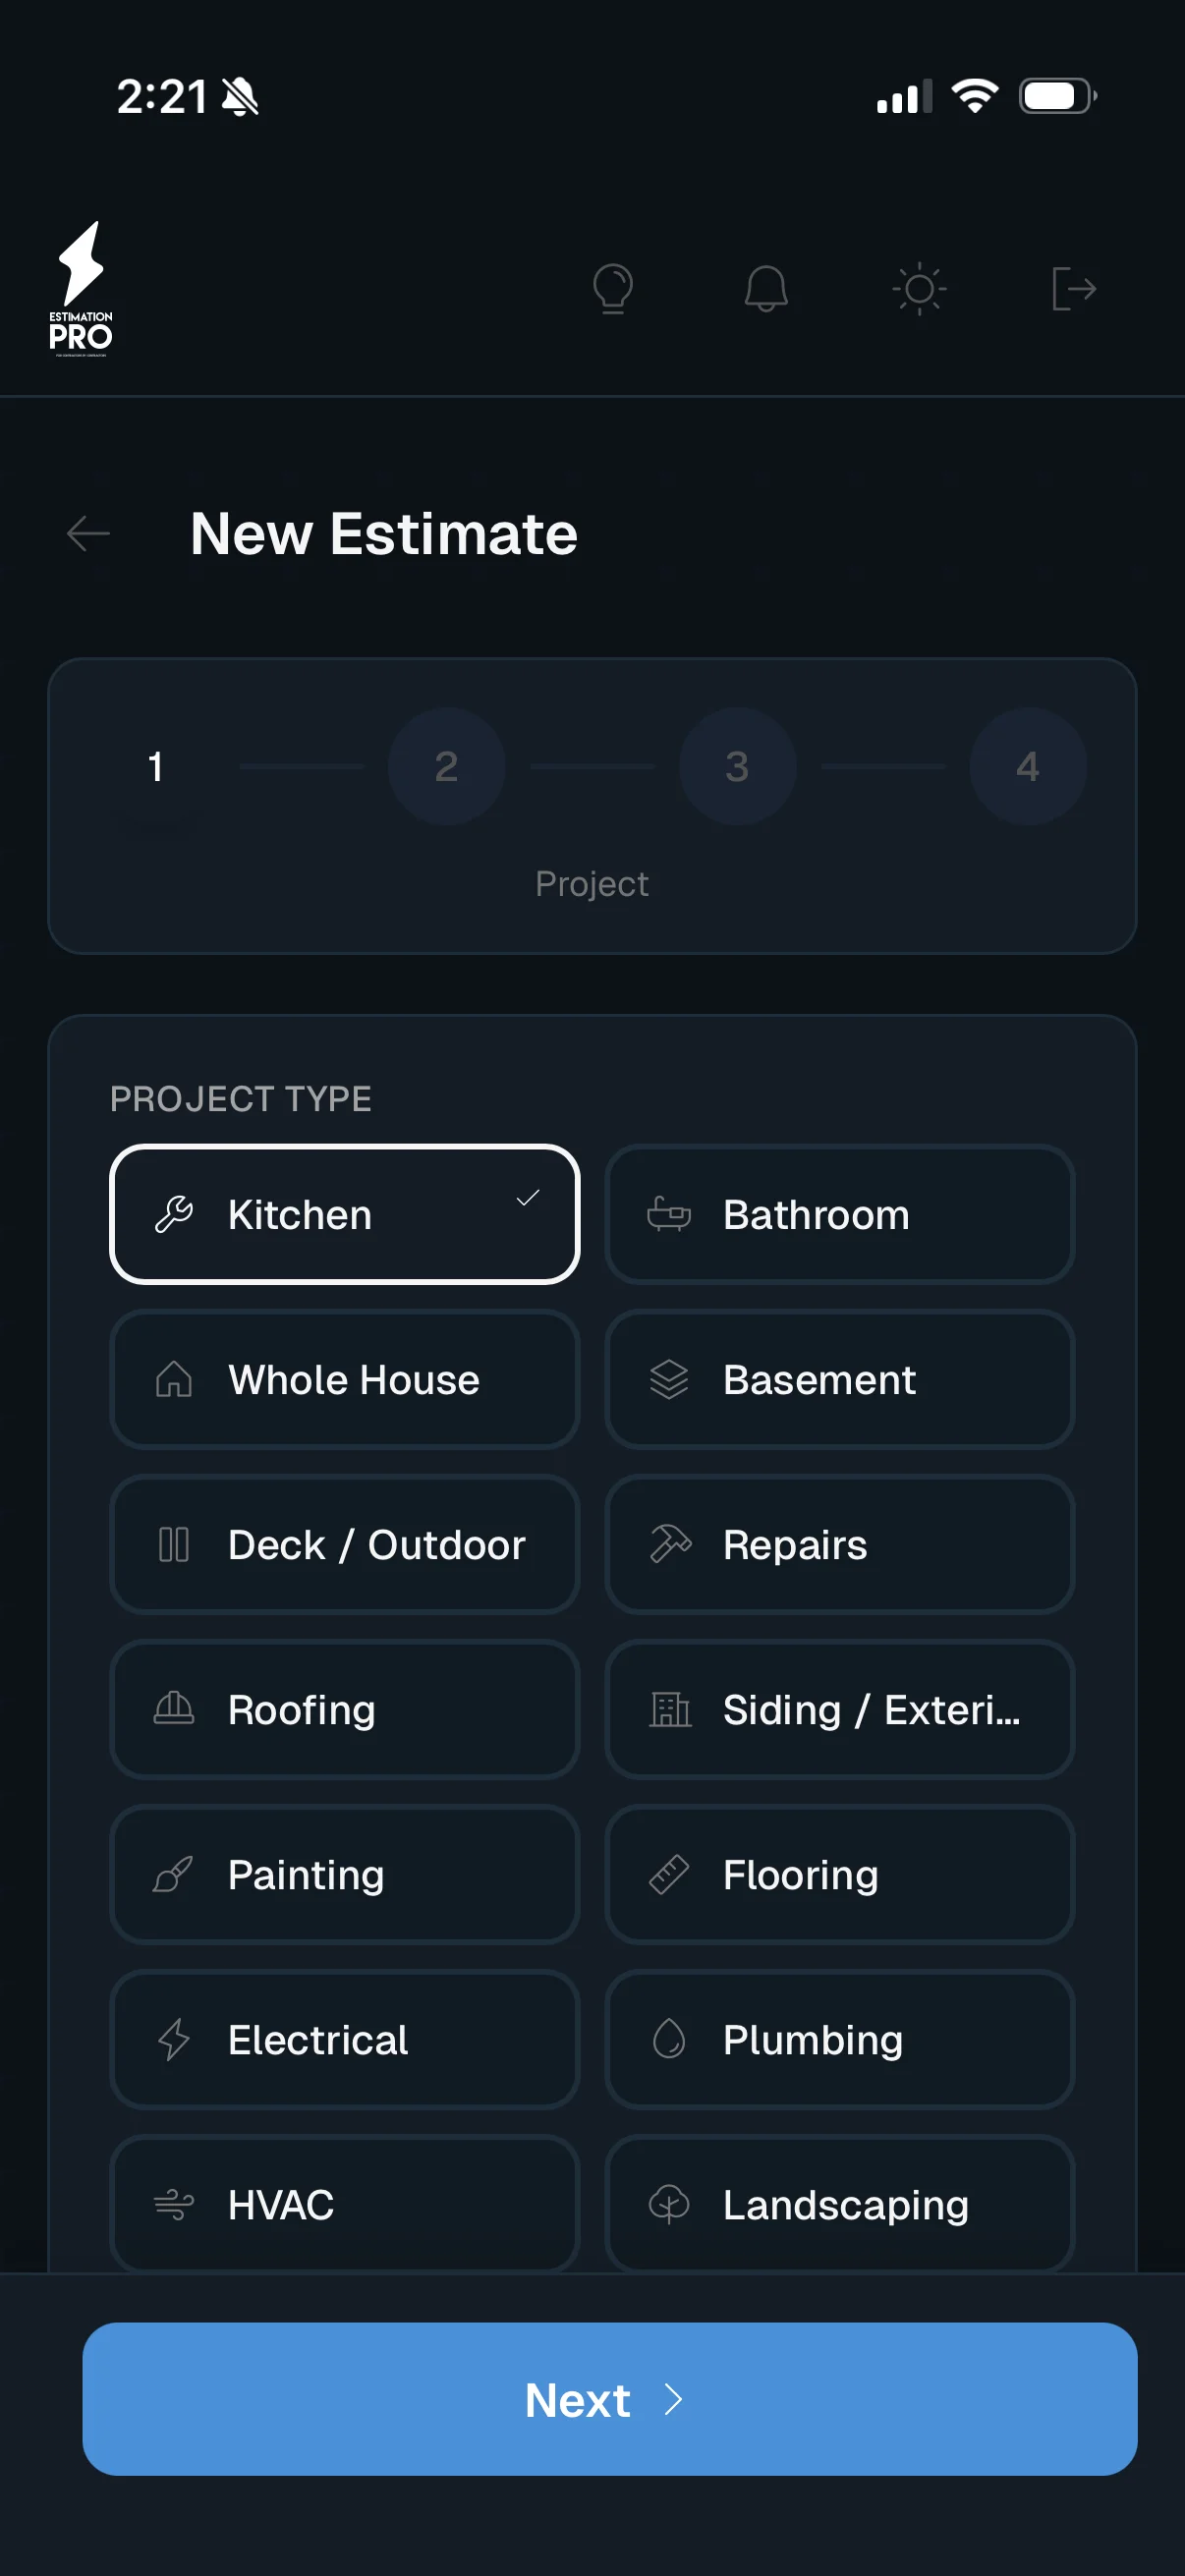
Task: Click the lightbulb ideas icon
Action: pos(614,288)
